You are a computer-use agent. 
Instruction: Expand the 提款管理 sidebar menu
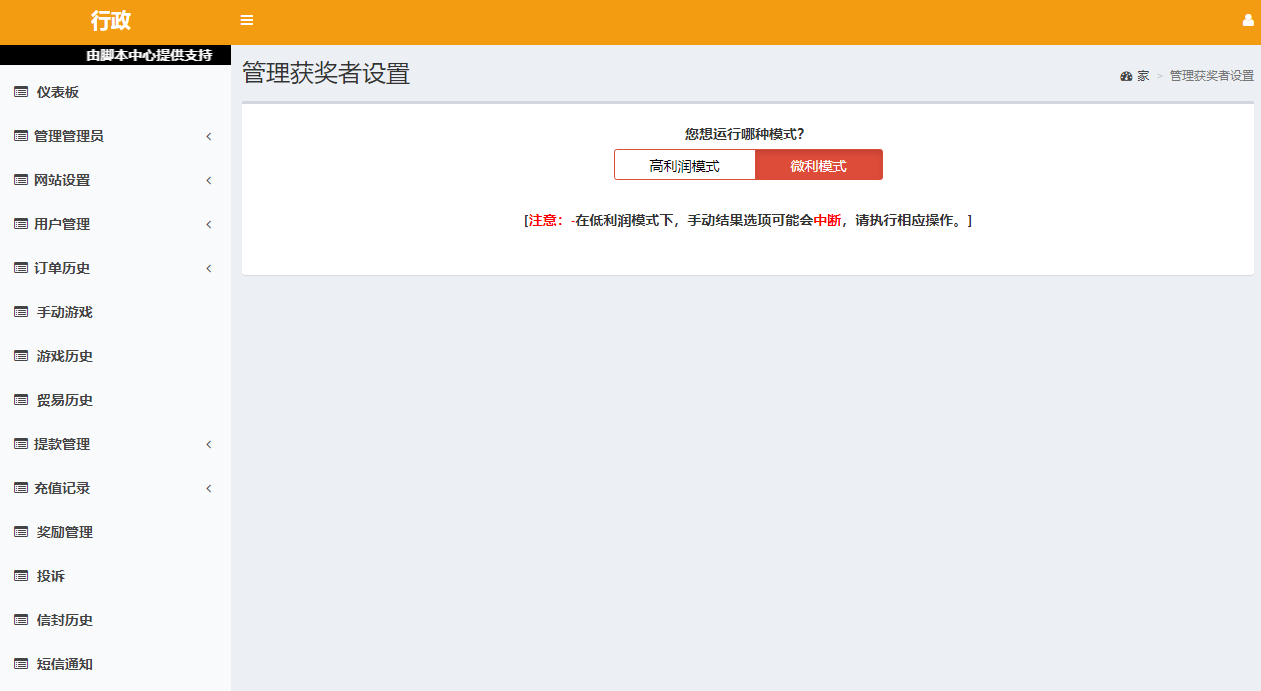click(62, 444)
